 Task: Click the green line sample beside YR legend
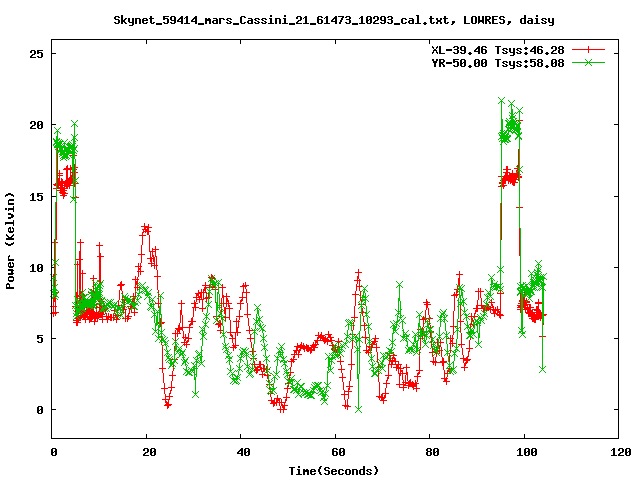[588, 62]
